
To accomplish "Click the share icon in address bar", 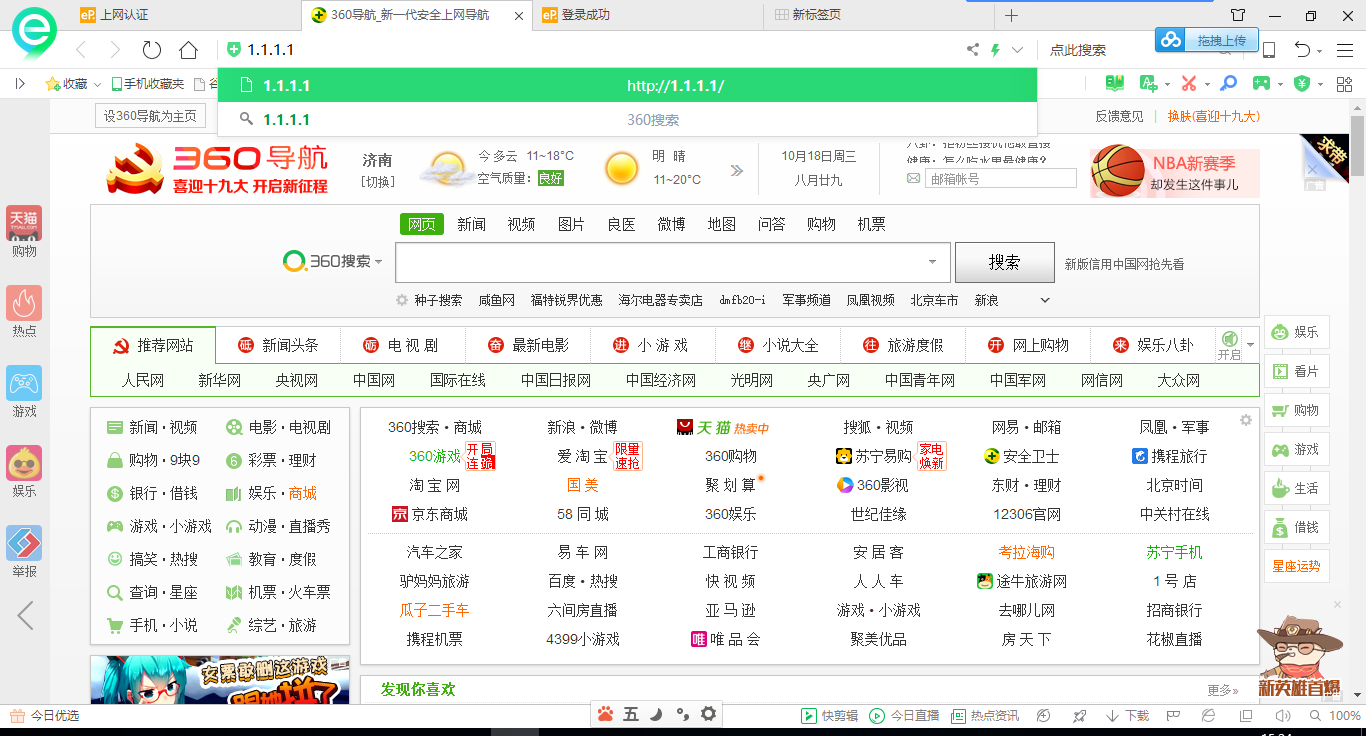I will click(x=973, y=50).
